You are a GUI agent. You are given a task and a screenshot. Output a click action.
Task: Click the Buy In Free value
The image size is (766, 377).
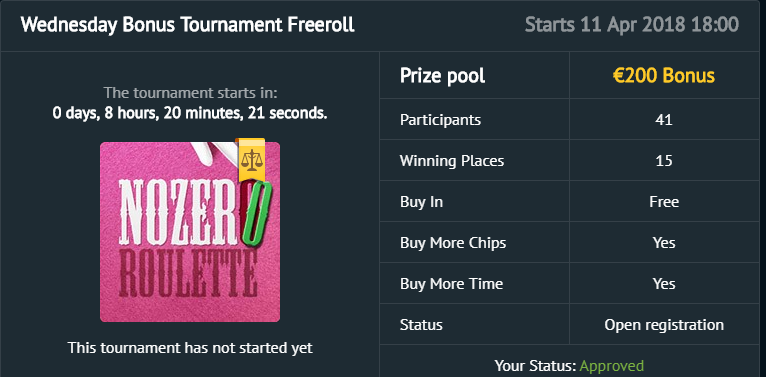point(664,202)
